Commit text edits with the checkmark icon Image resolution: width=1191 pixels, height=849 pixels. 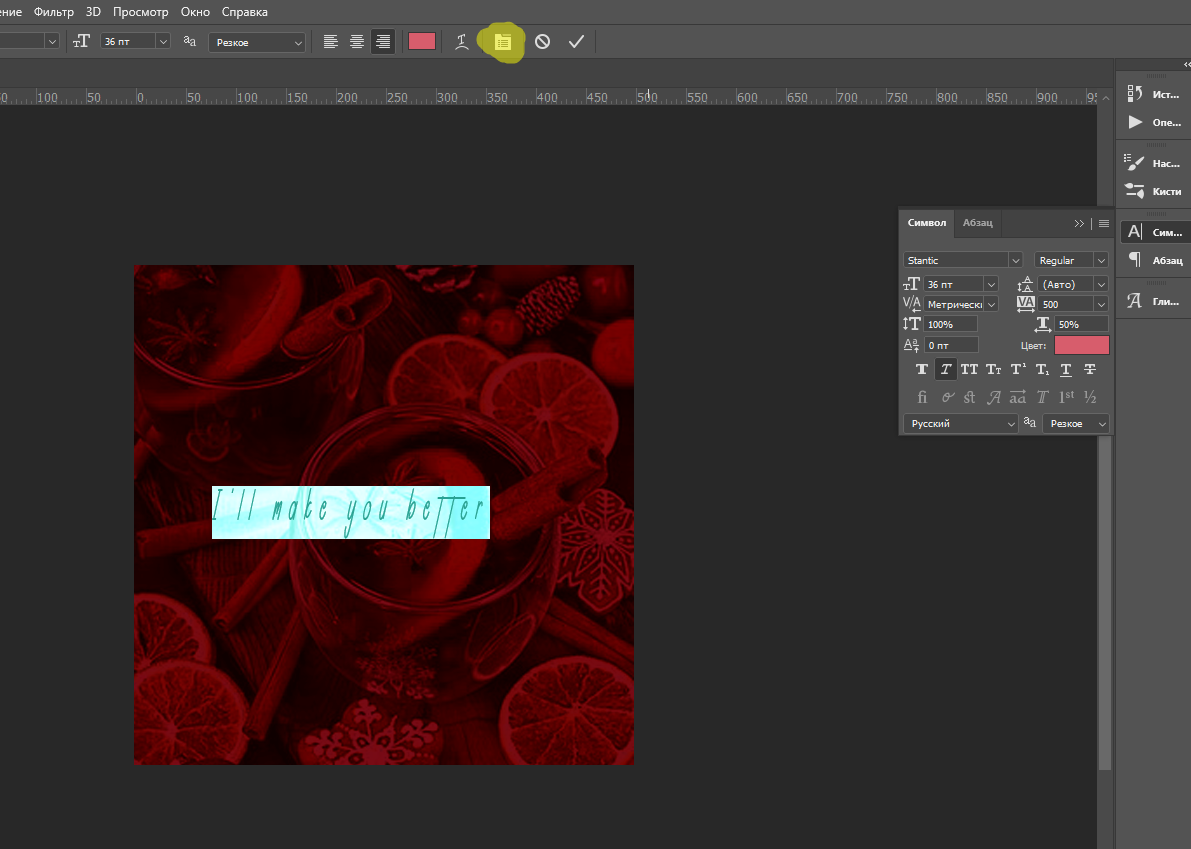(576, 42)
